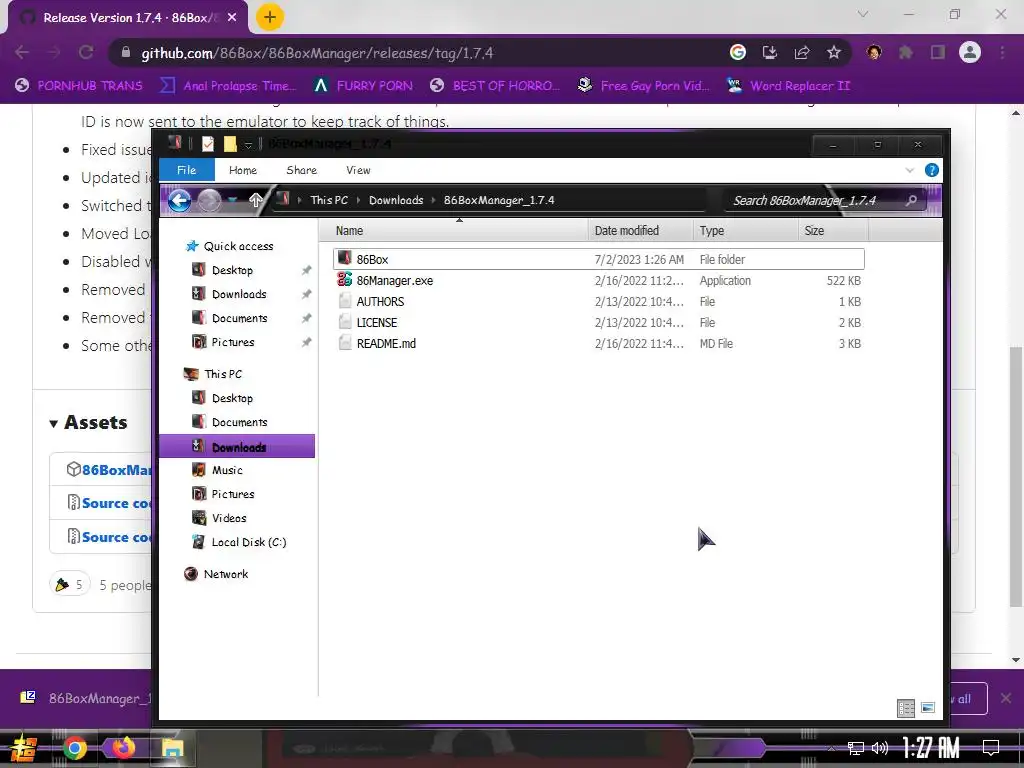
Task: Close the Chrome downloads bar
Action: (x=1006, y=699)
